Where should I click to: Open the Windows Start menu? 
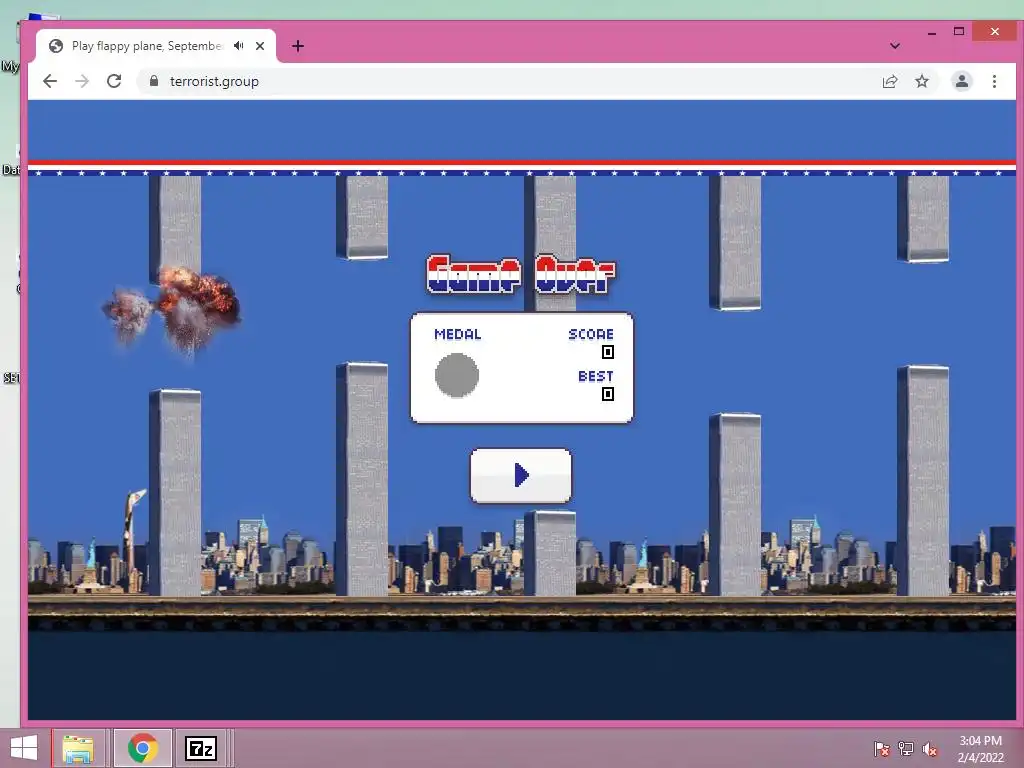tap(24, 748)
